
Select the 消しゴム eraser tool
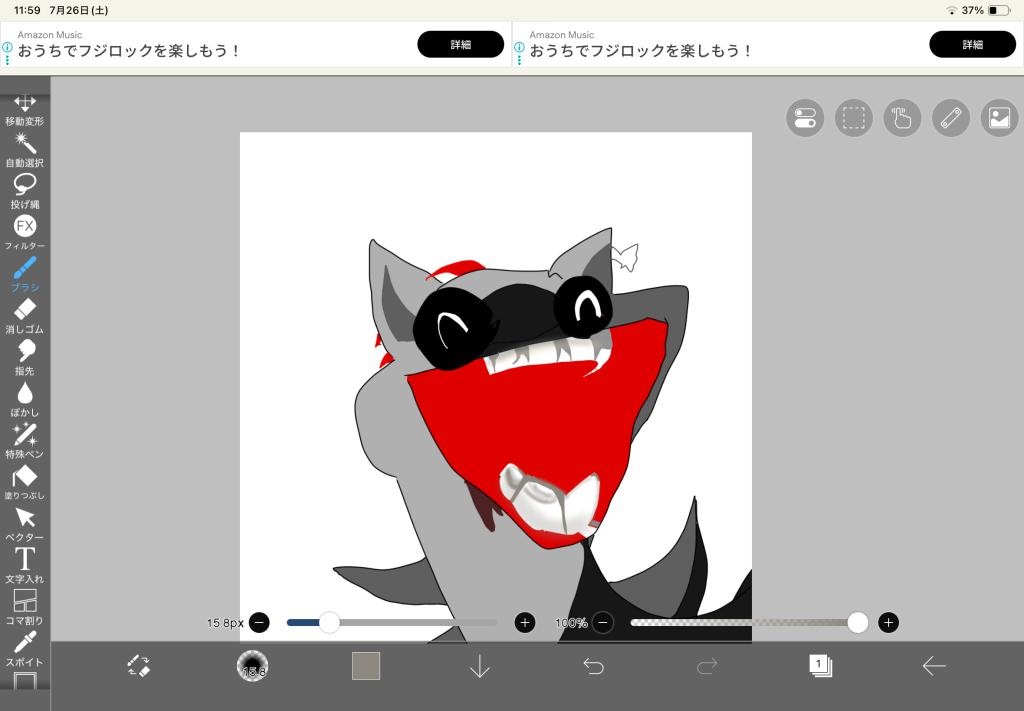tap(25, 315)
